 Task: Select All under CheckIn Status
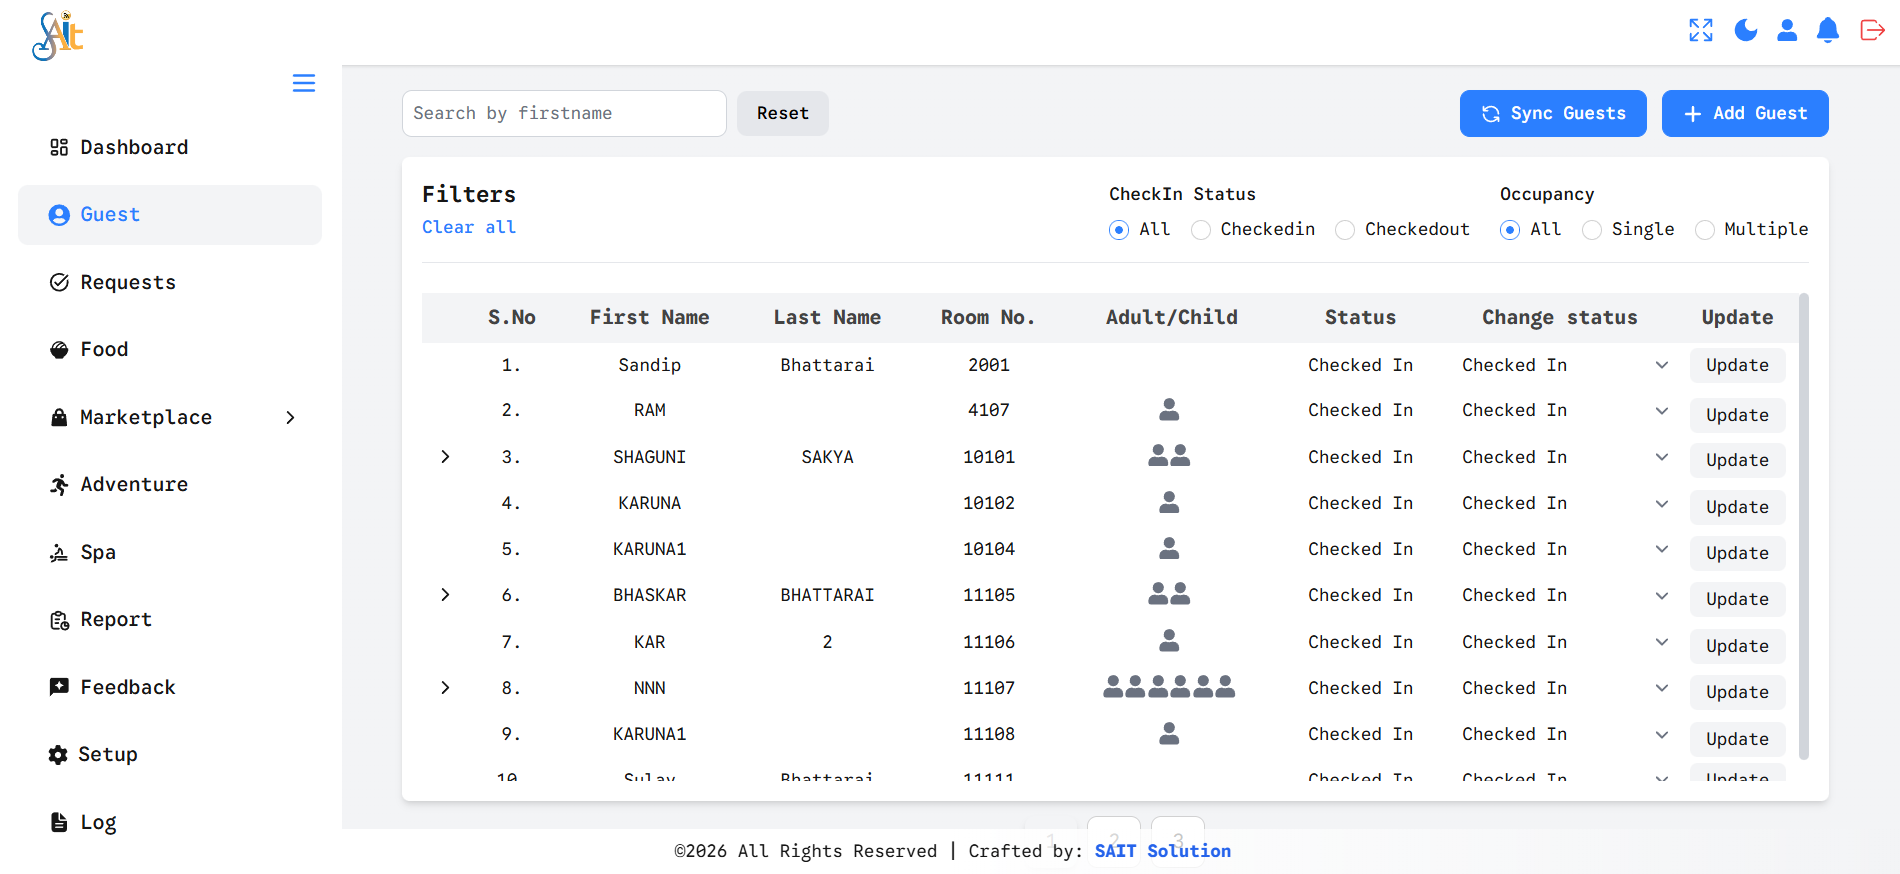pyautogui.click(x=1119, y=230)
